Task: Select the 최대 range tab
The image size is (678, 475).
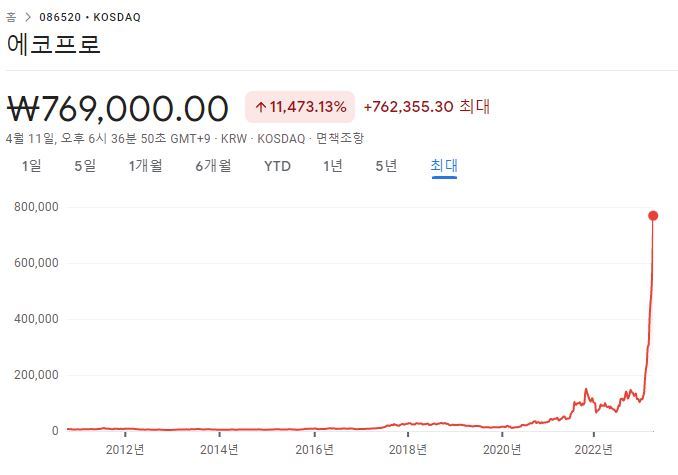Action: pyautogui.click(x=444, y=166)
